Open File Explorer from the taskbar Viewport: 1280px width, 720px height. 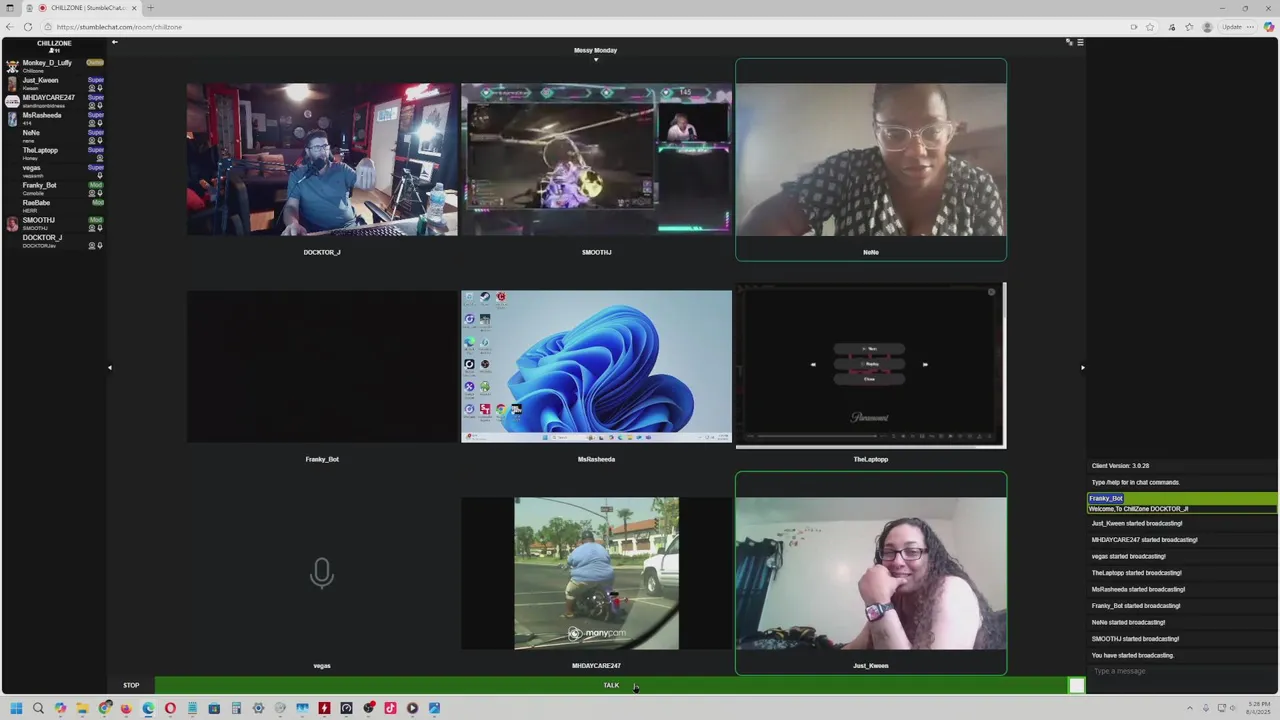[82, 708]
